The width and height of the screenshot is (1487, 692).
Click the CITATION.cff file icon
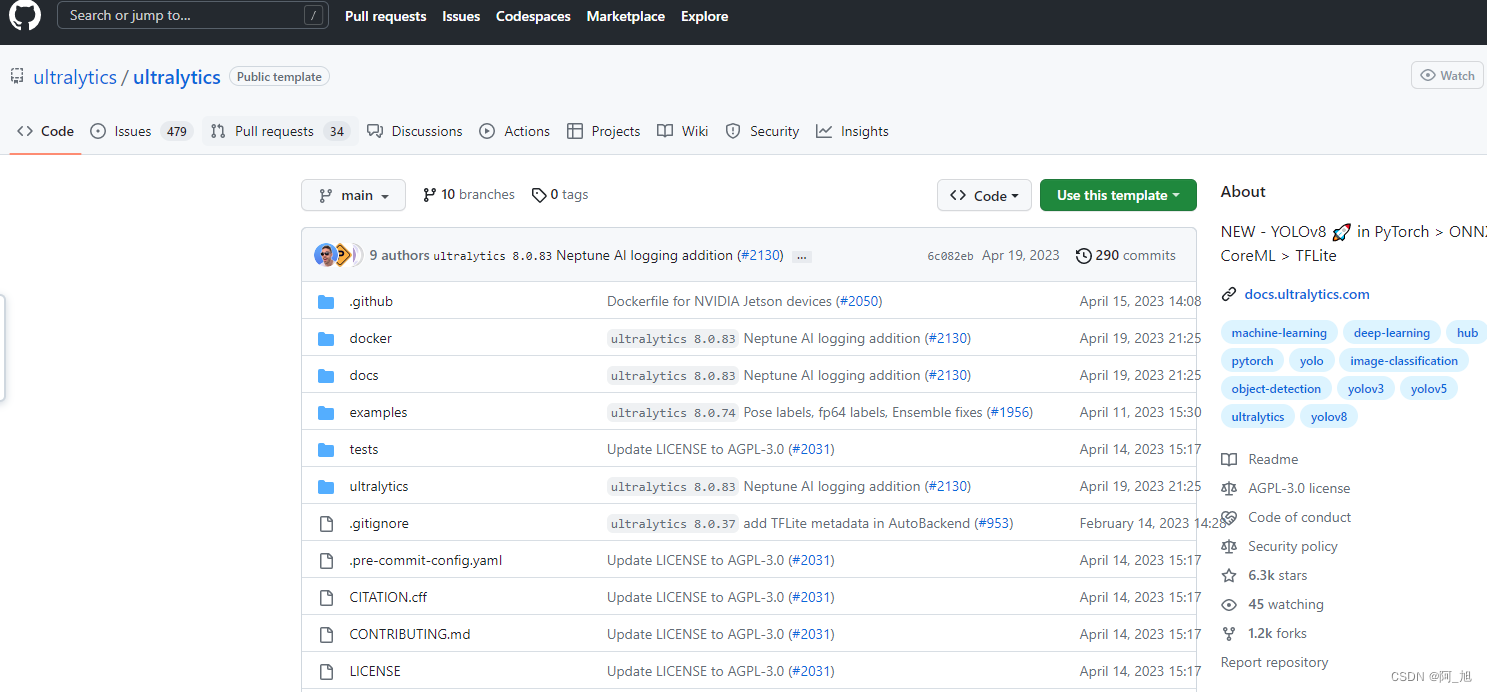(x=325, y=598)
